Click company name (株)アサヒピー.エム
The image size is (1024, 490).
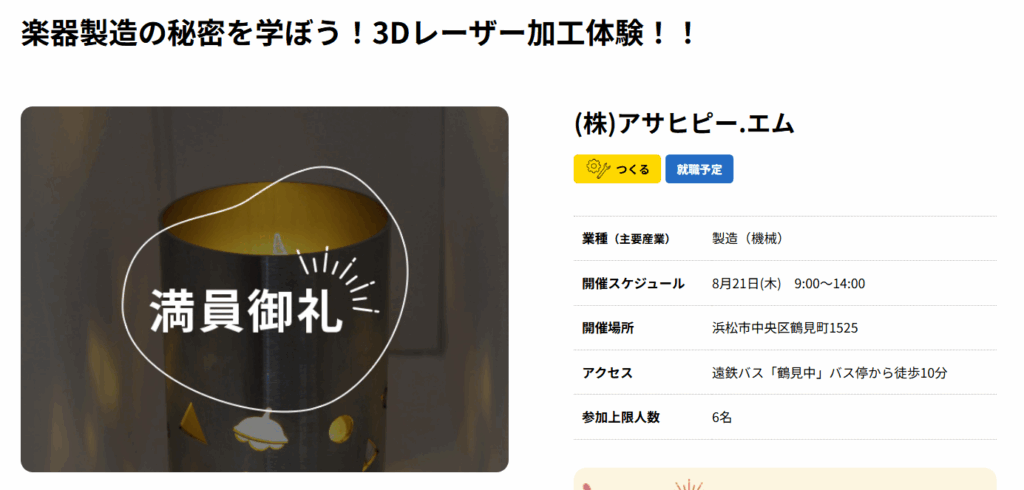click(x=684, y=123)
